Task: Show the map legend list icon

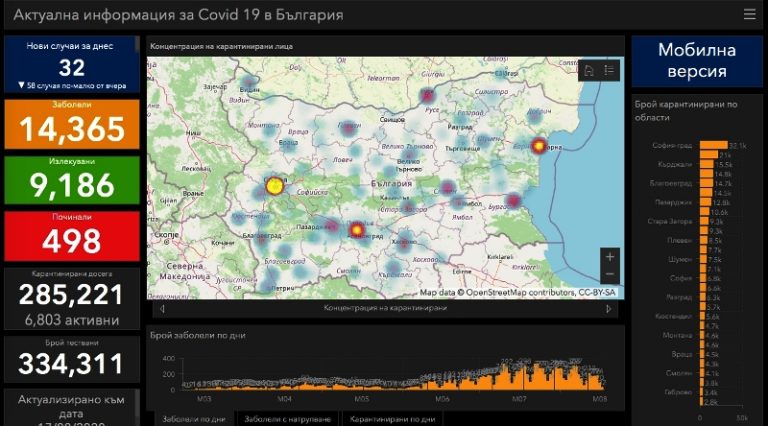Action: click(609, 71)
